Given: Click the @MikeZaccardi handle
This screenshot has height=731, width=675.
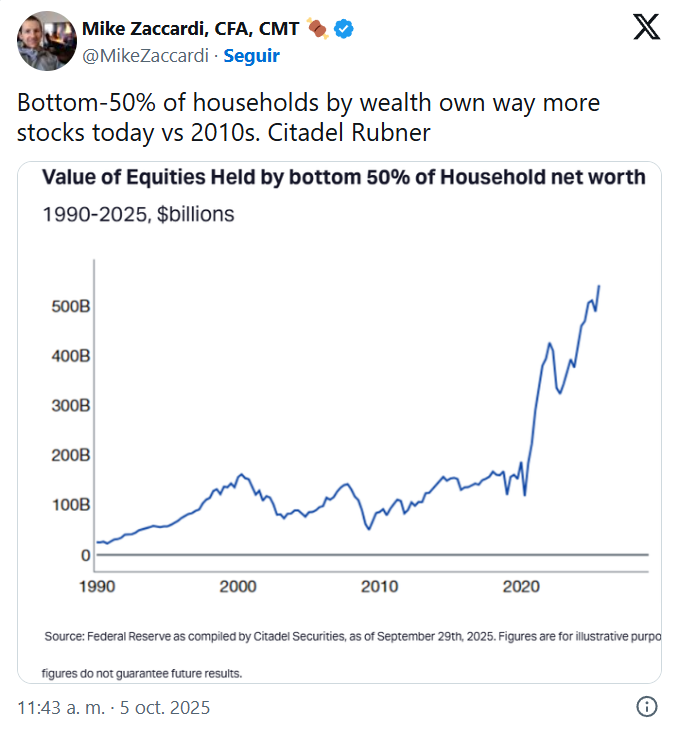Looking at the screenshot, I should (x=143, y=56).
